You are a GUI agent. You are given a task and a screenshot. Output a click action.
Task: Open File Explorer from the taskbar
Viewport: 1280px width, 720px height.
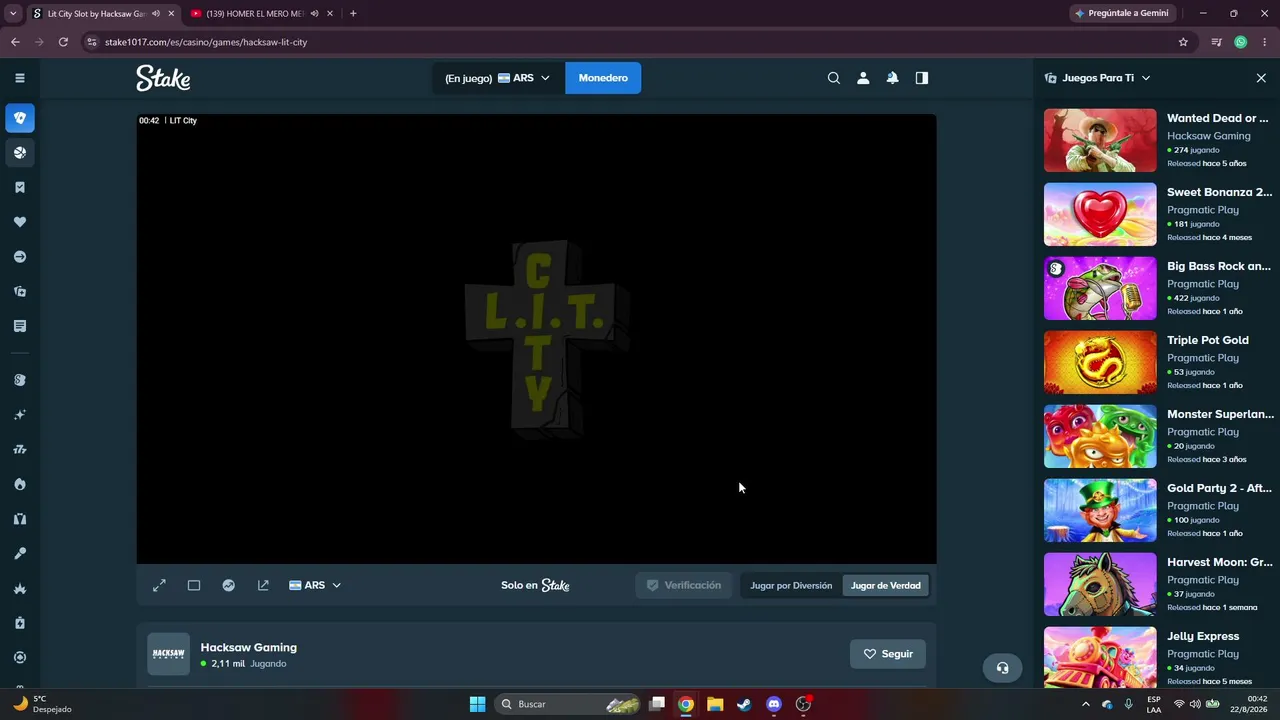pyautogui.click(x=715, y=704)
